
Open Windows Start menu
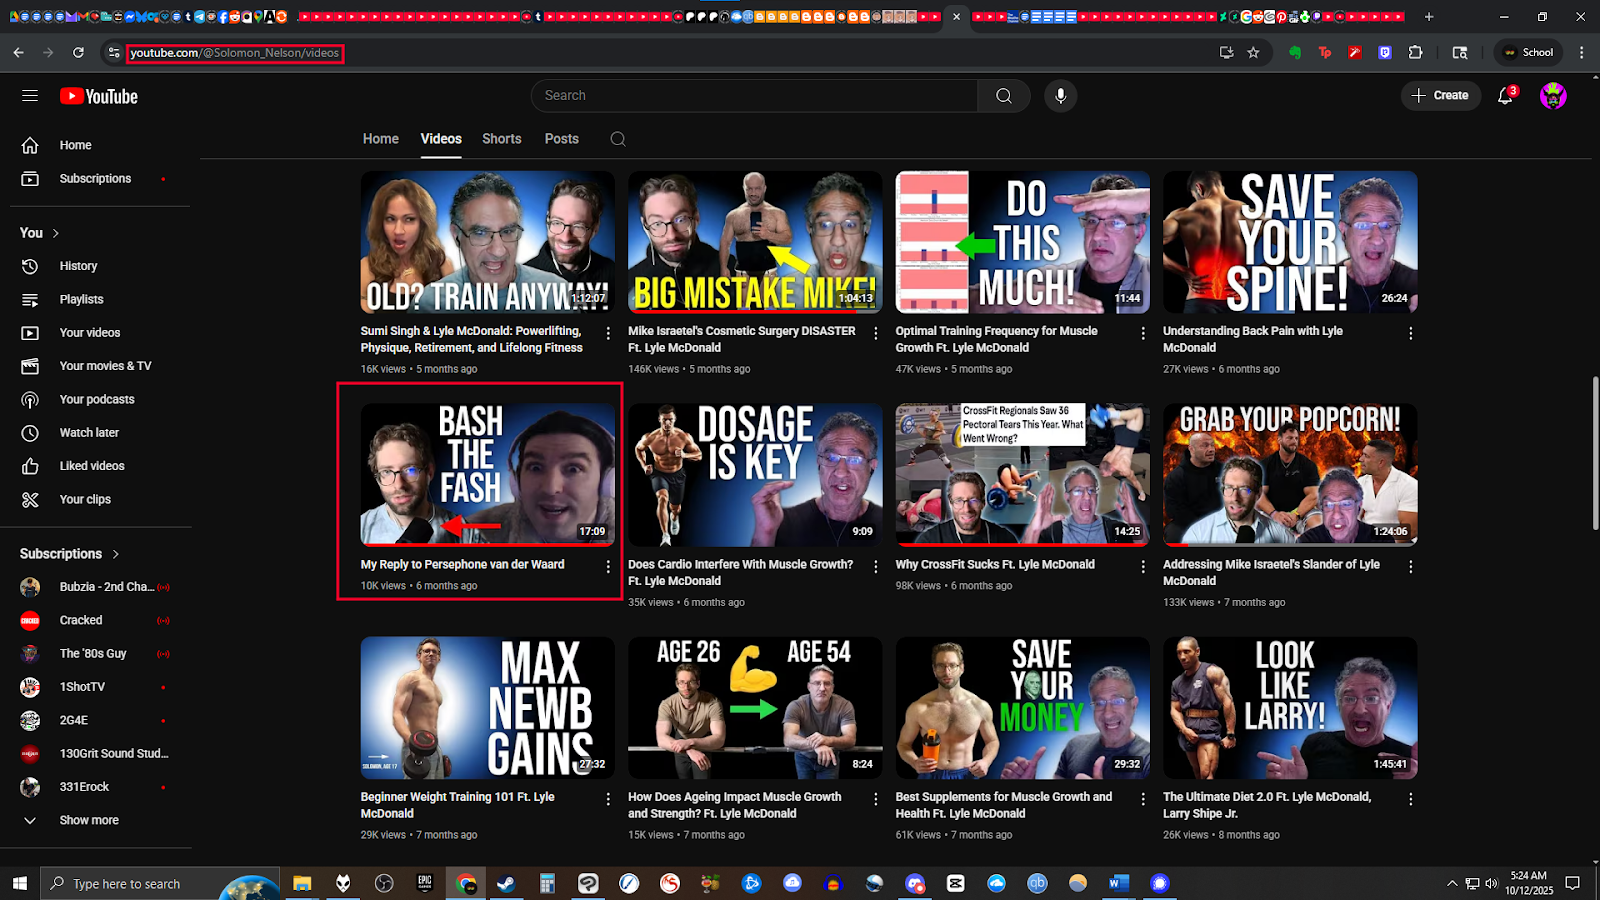[x=19, y=883]
